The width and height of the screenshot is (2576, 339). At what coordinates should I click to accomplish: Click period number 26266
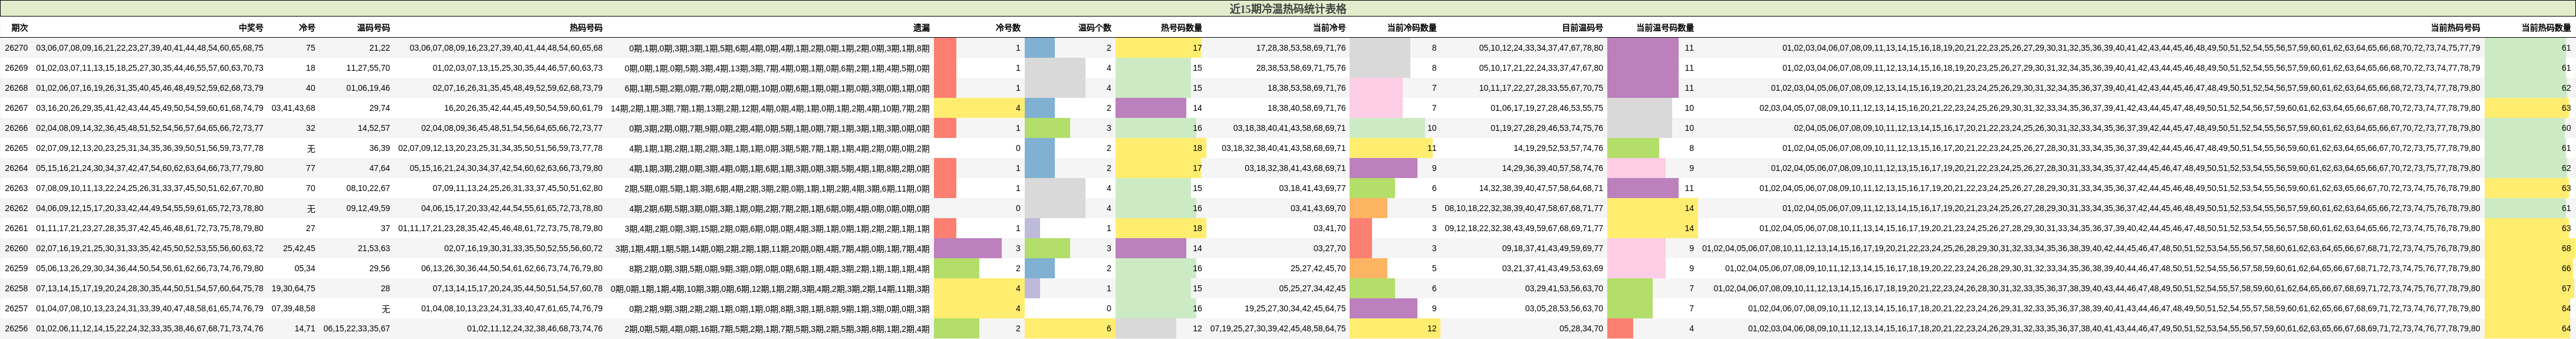[x=16, y=128]
